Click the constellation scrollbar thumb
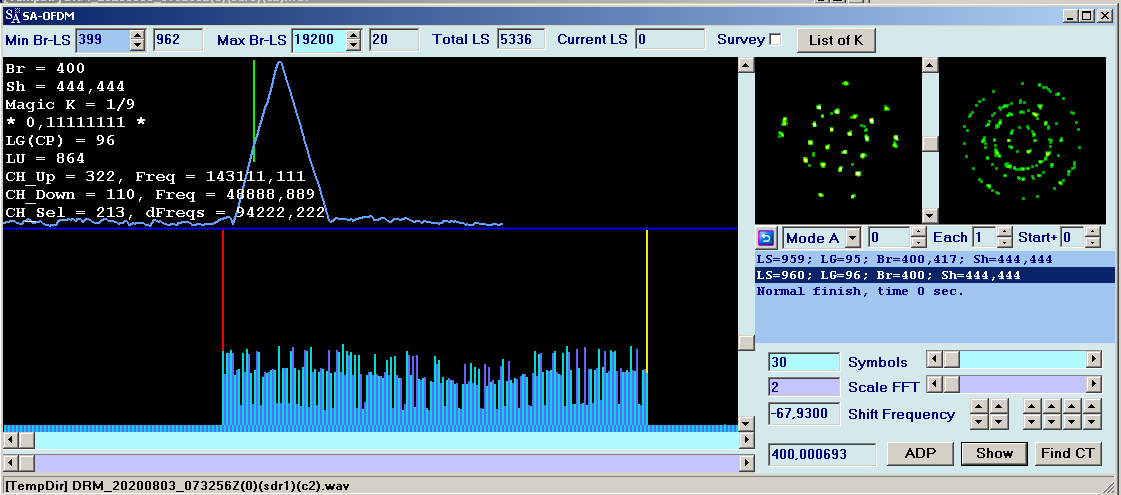 click(929, 144)
